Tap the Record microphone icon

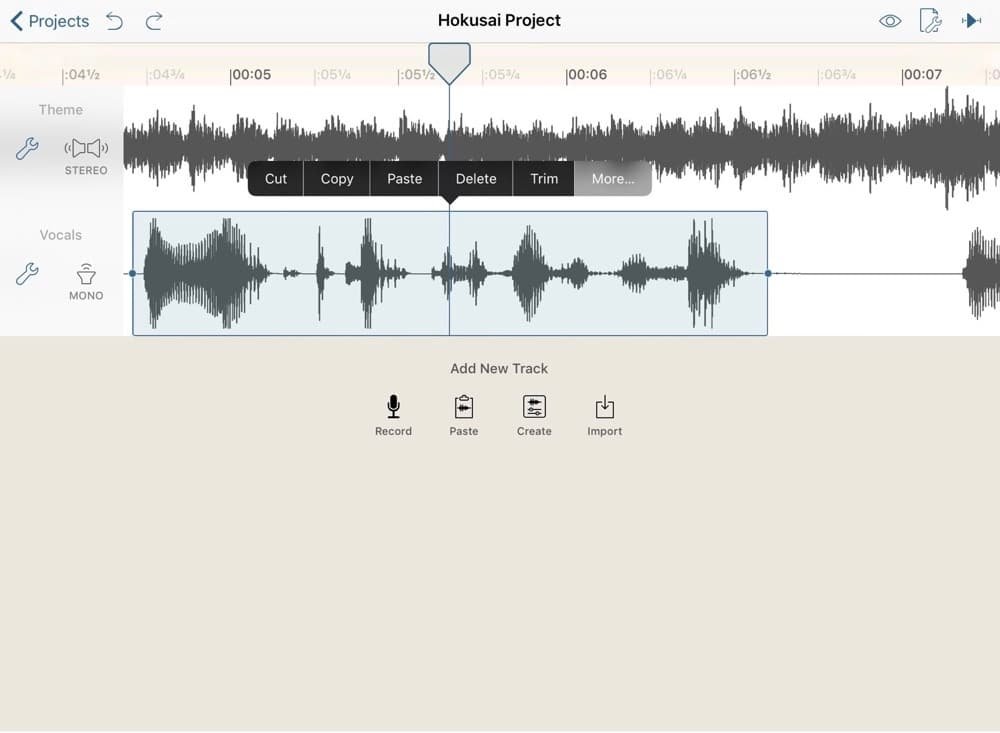click(393, 407)
